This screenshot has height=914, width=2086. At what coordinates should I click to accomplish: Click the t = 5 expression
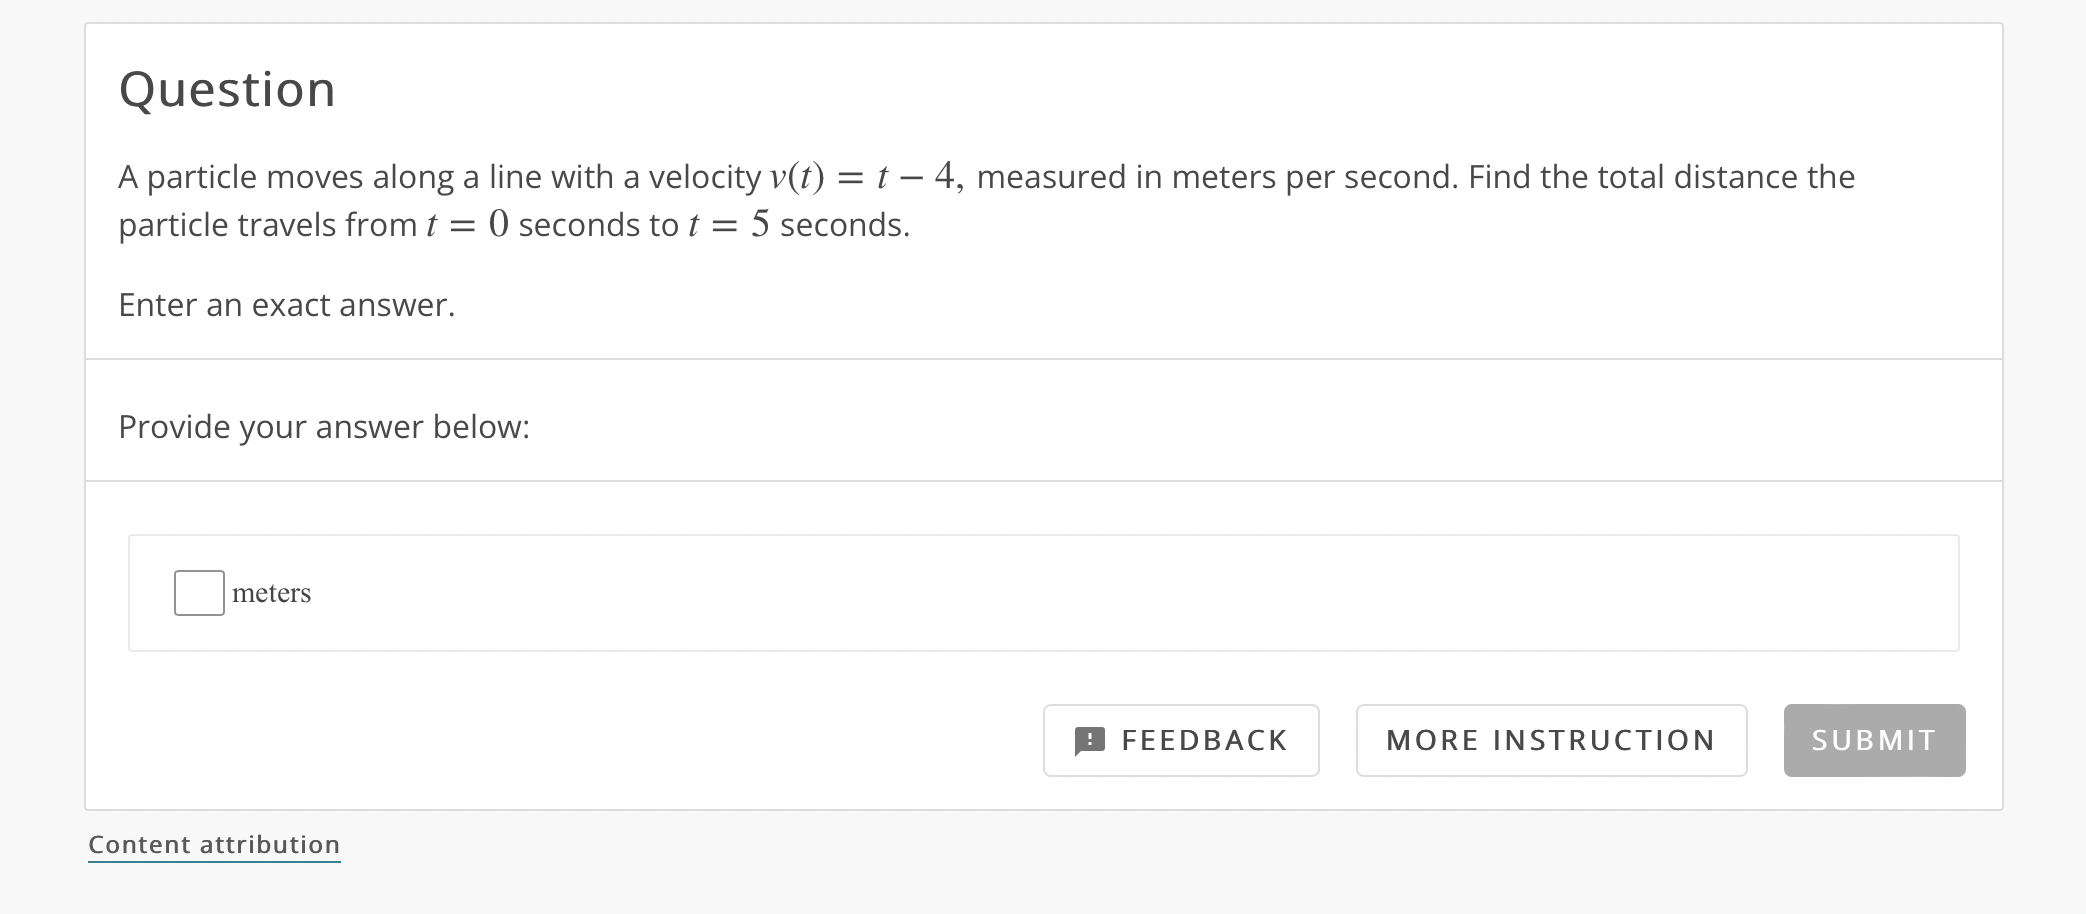pyautogui.click(x=729, y=225)
